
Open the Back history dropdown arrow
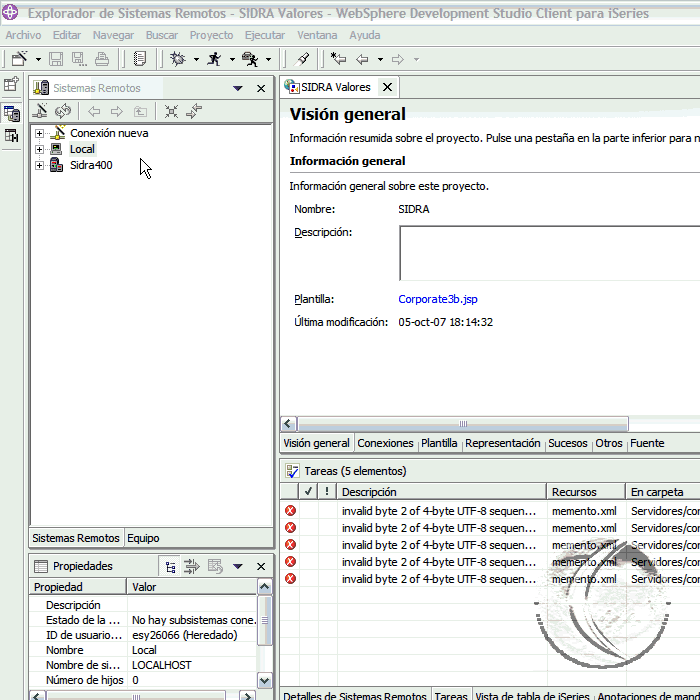pyautogui.click(x=380, y=59)
